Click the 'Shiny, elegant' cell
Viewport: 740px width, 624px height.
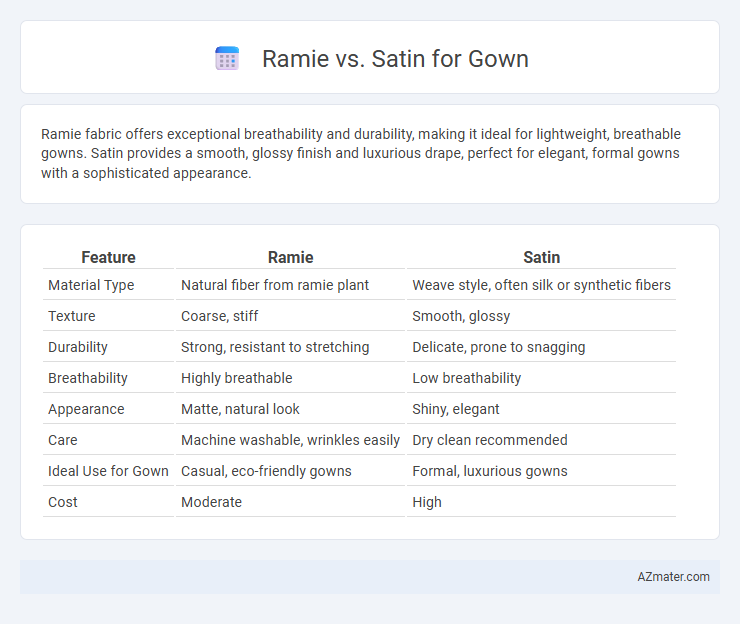click(455, 409)
